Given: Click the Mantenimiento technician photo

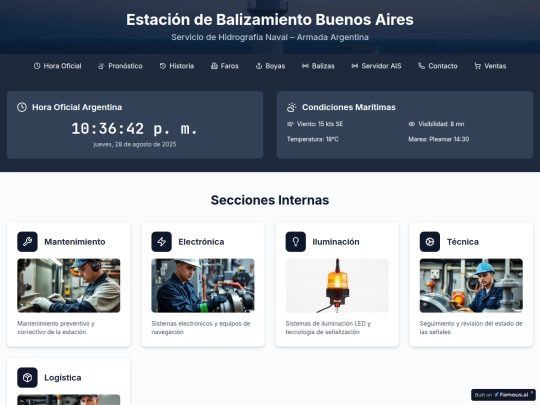Looking at the screenshot, I should coord(69,285).
